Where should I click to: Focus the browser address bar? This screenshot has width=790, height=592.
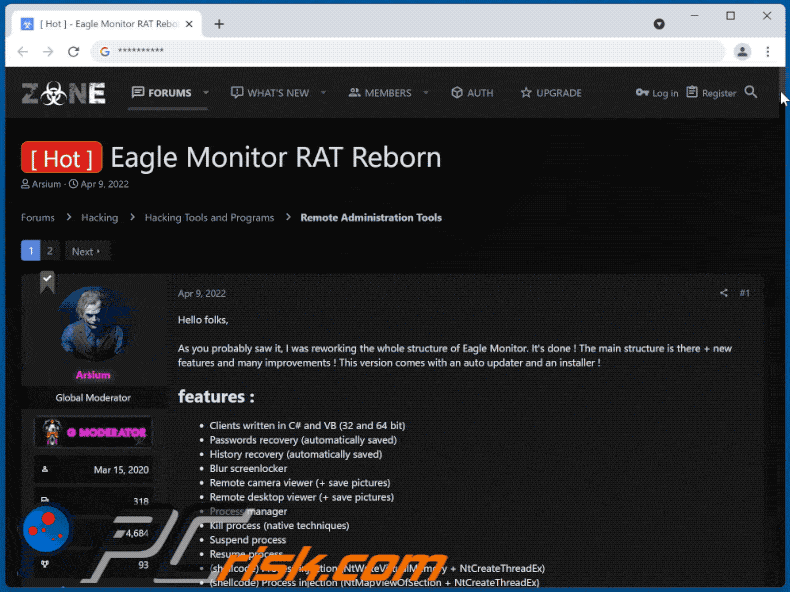coord(407,51)
